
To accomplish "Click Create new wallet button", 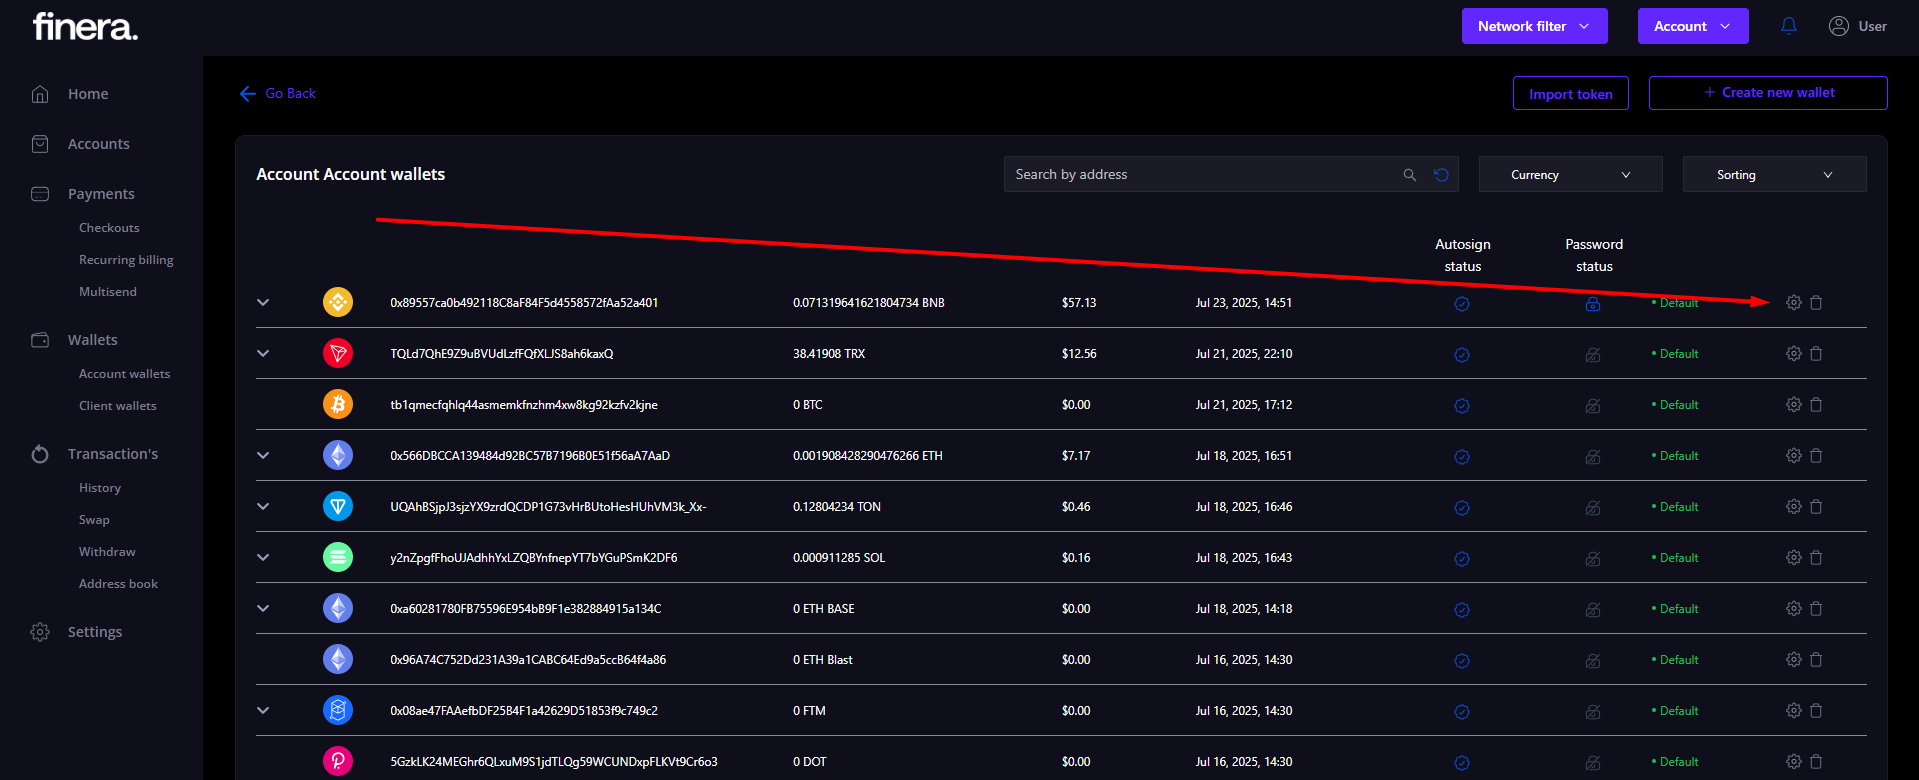I will click(x=1767, y=93).
